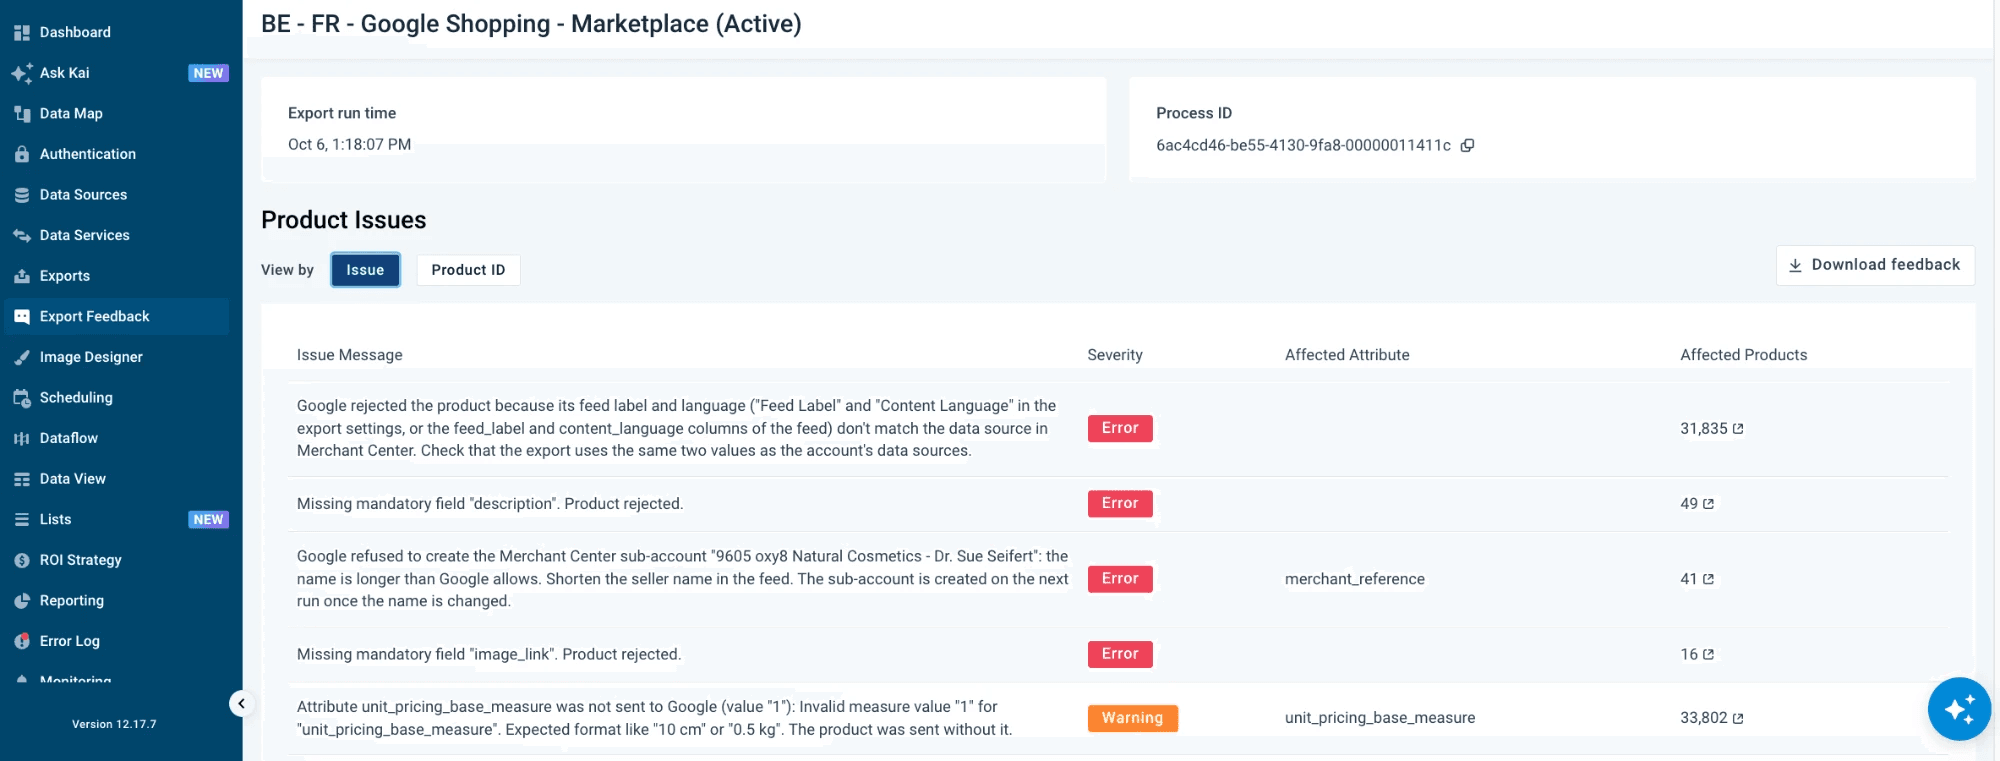Click the Data Services arrows icon

pos(22,236)
